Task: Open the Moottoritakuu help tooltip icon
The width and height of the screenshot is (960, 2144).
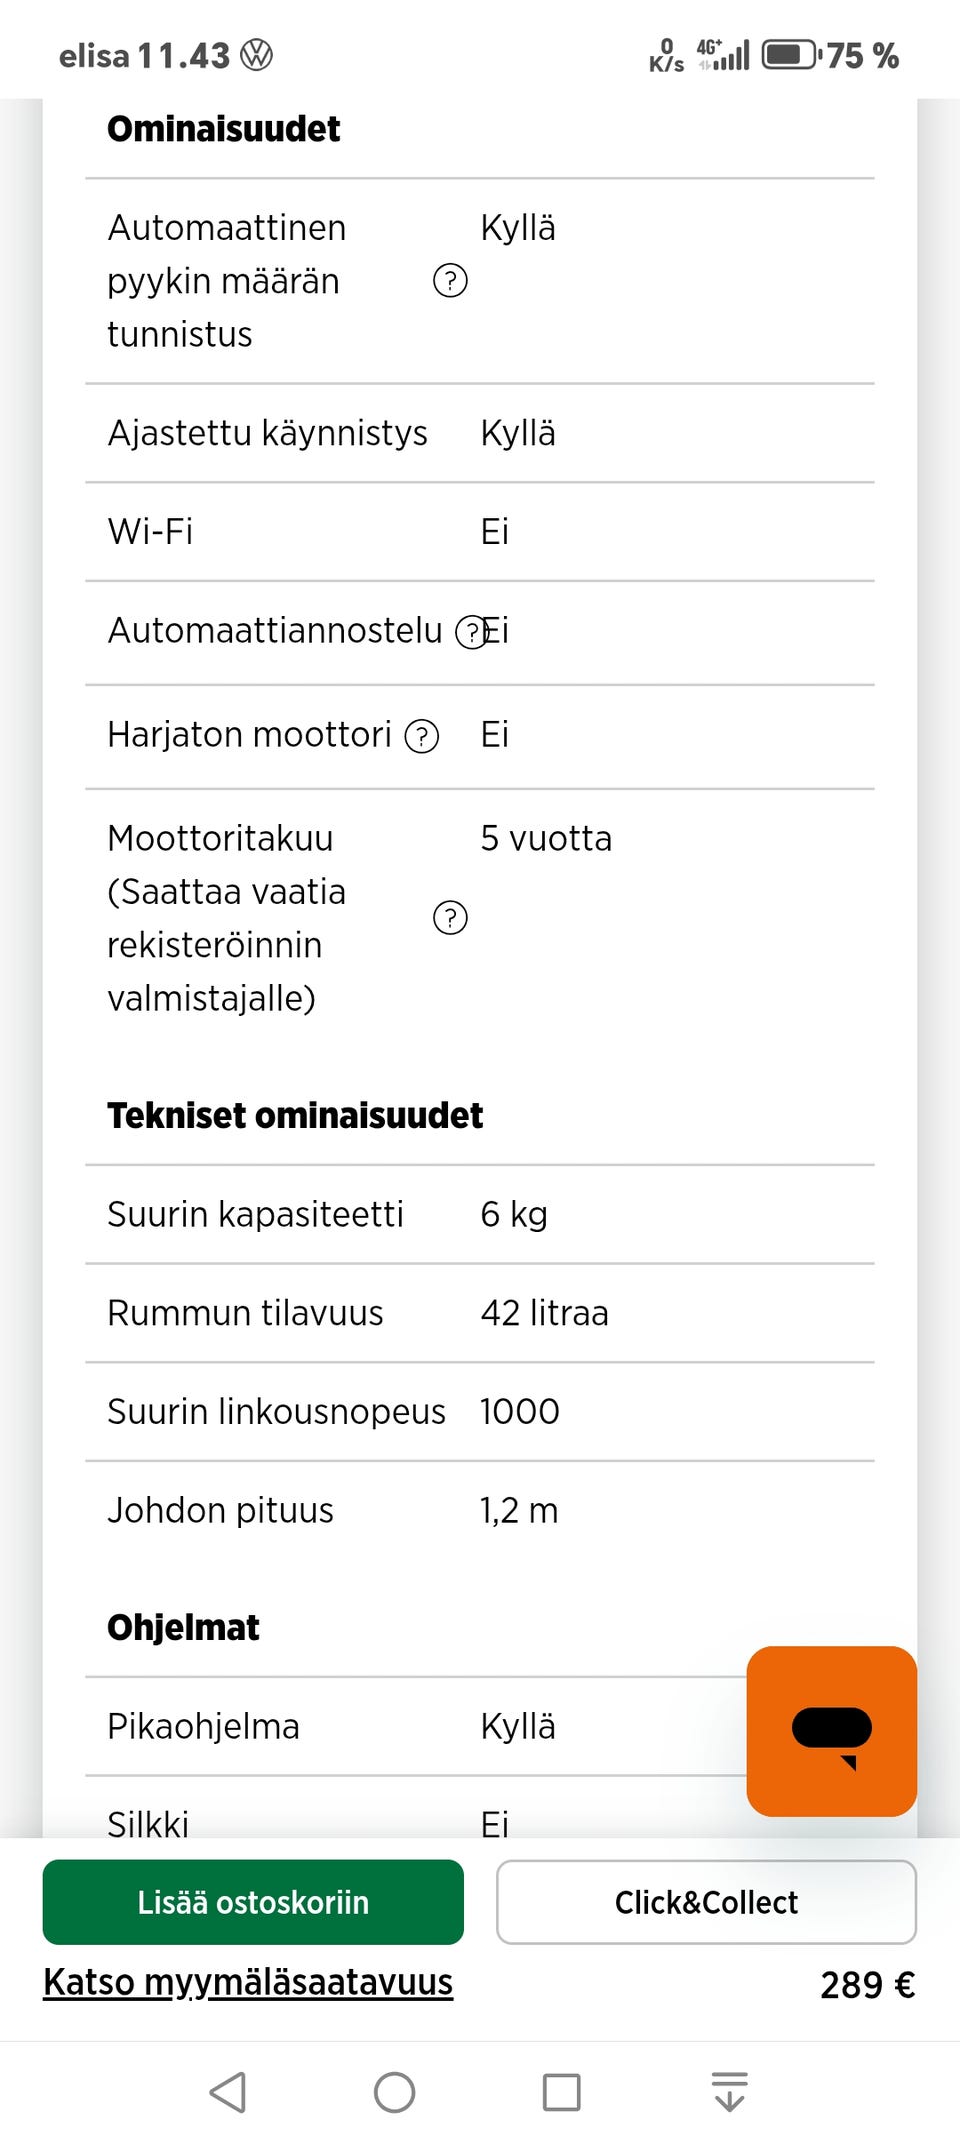Action: [x=450, y=917]
